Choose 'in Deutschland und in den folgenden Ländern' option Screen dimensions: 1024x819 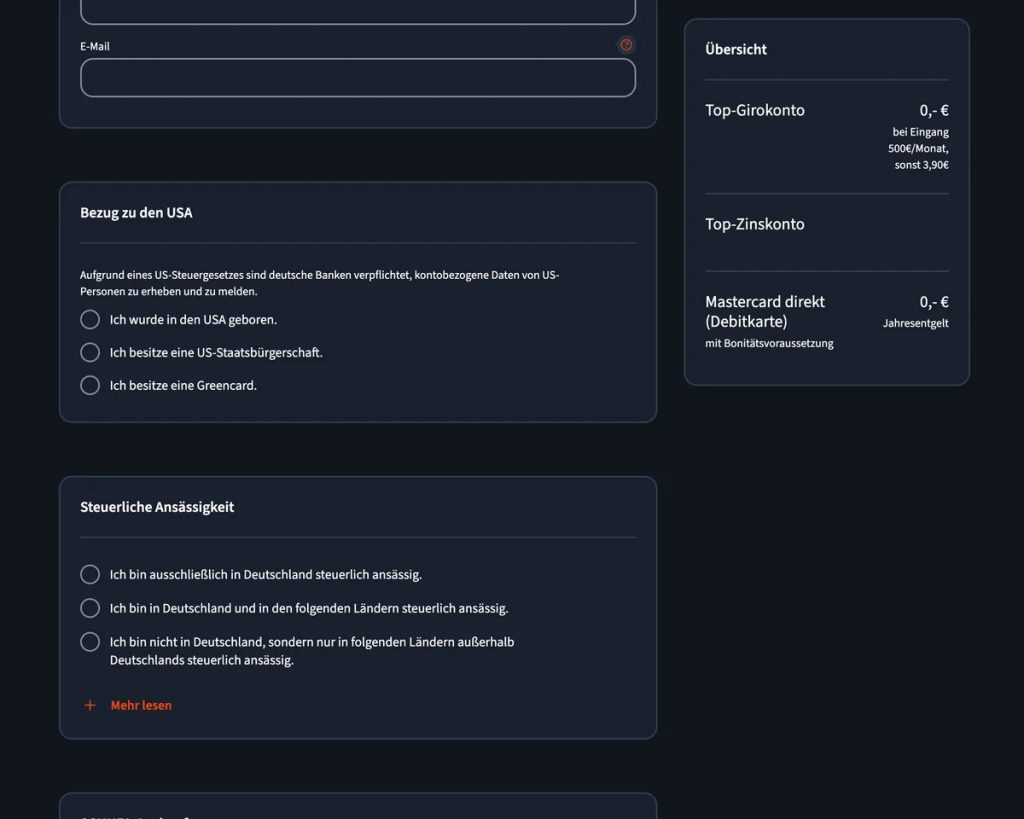pyautogui.click(x=90, y=608)
